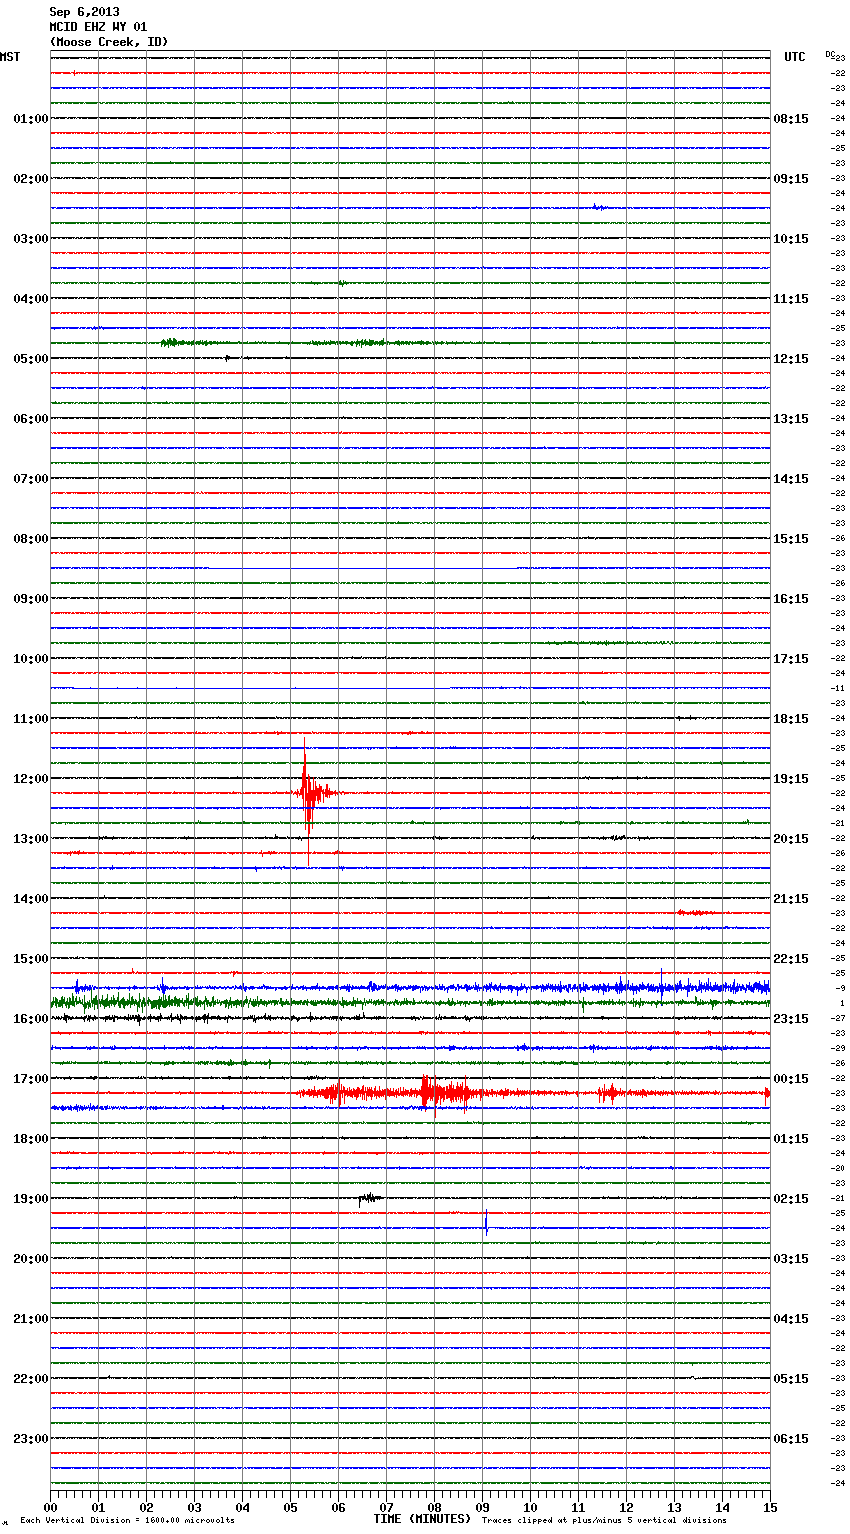The height and width of the screenshot is (1534, 850).
Task: Click the 19:15 UTC time label
Action: [791, 778]
